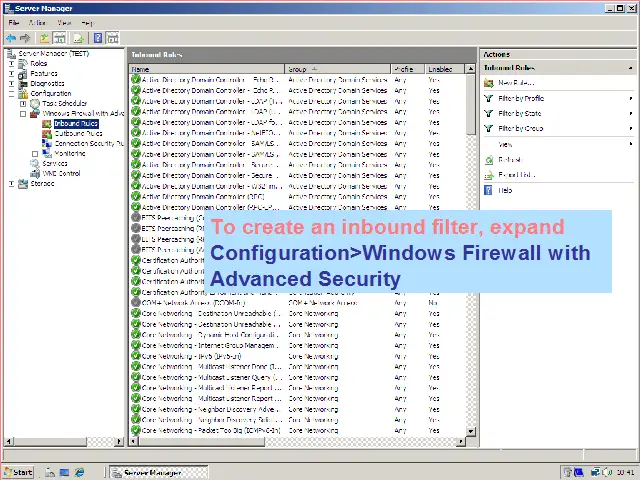This screenshot has width=640, height=480.
Task: Click the Back arrow toolbar icon
Action: [11, 38]
